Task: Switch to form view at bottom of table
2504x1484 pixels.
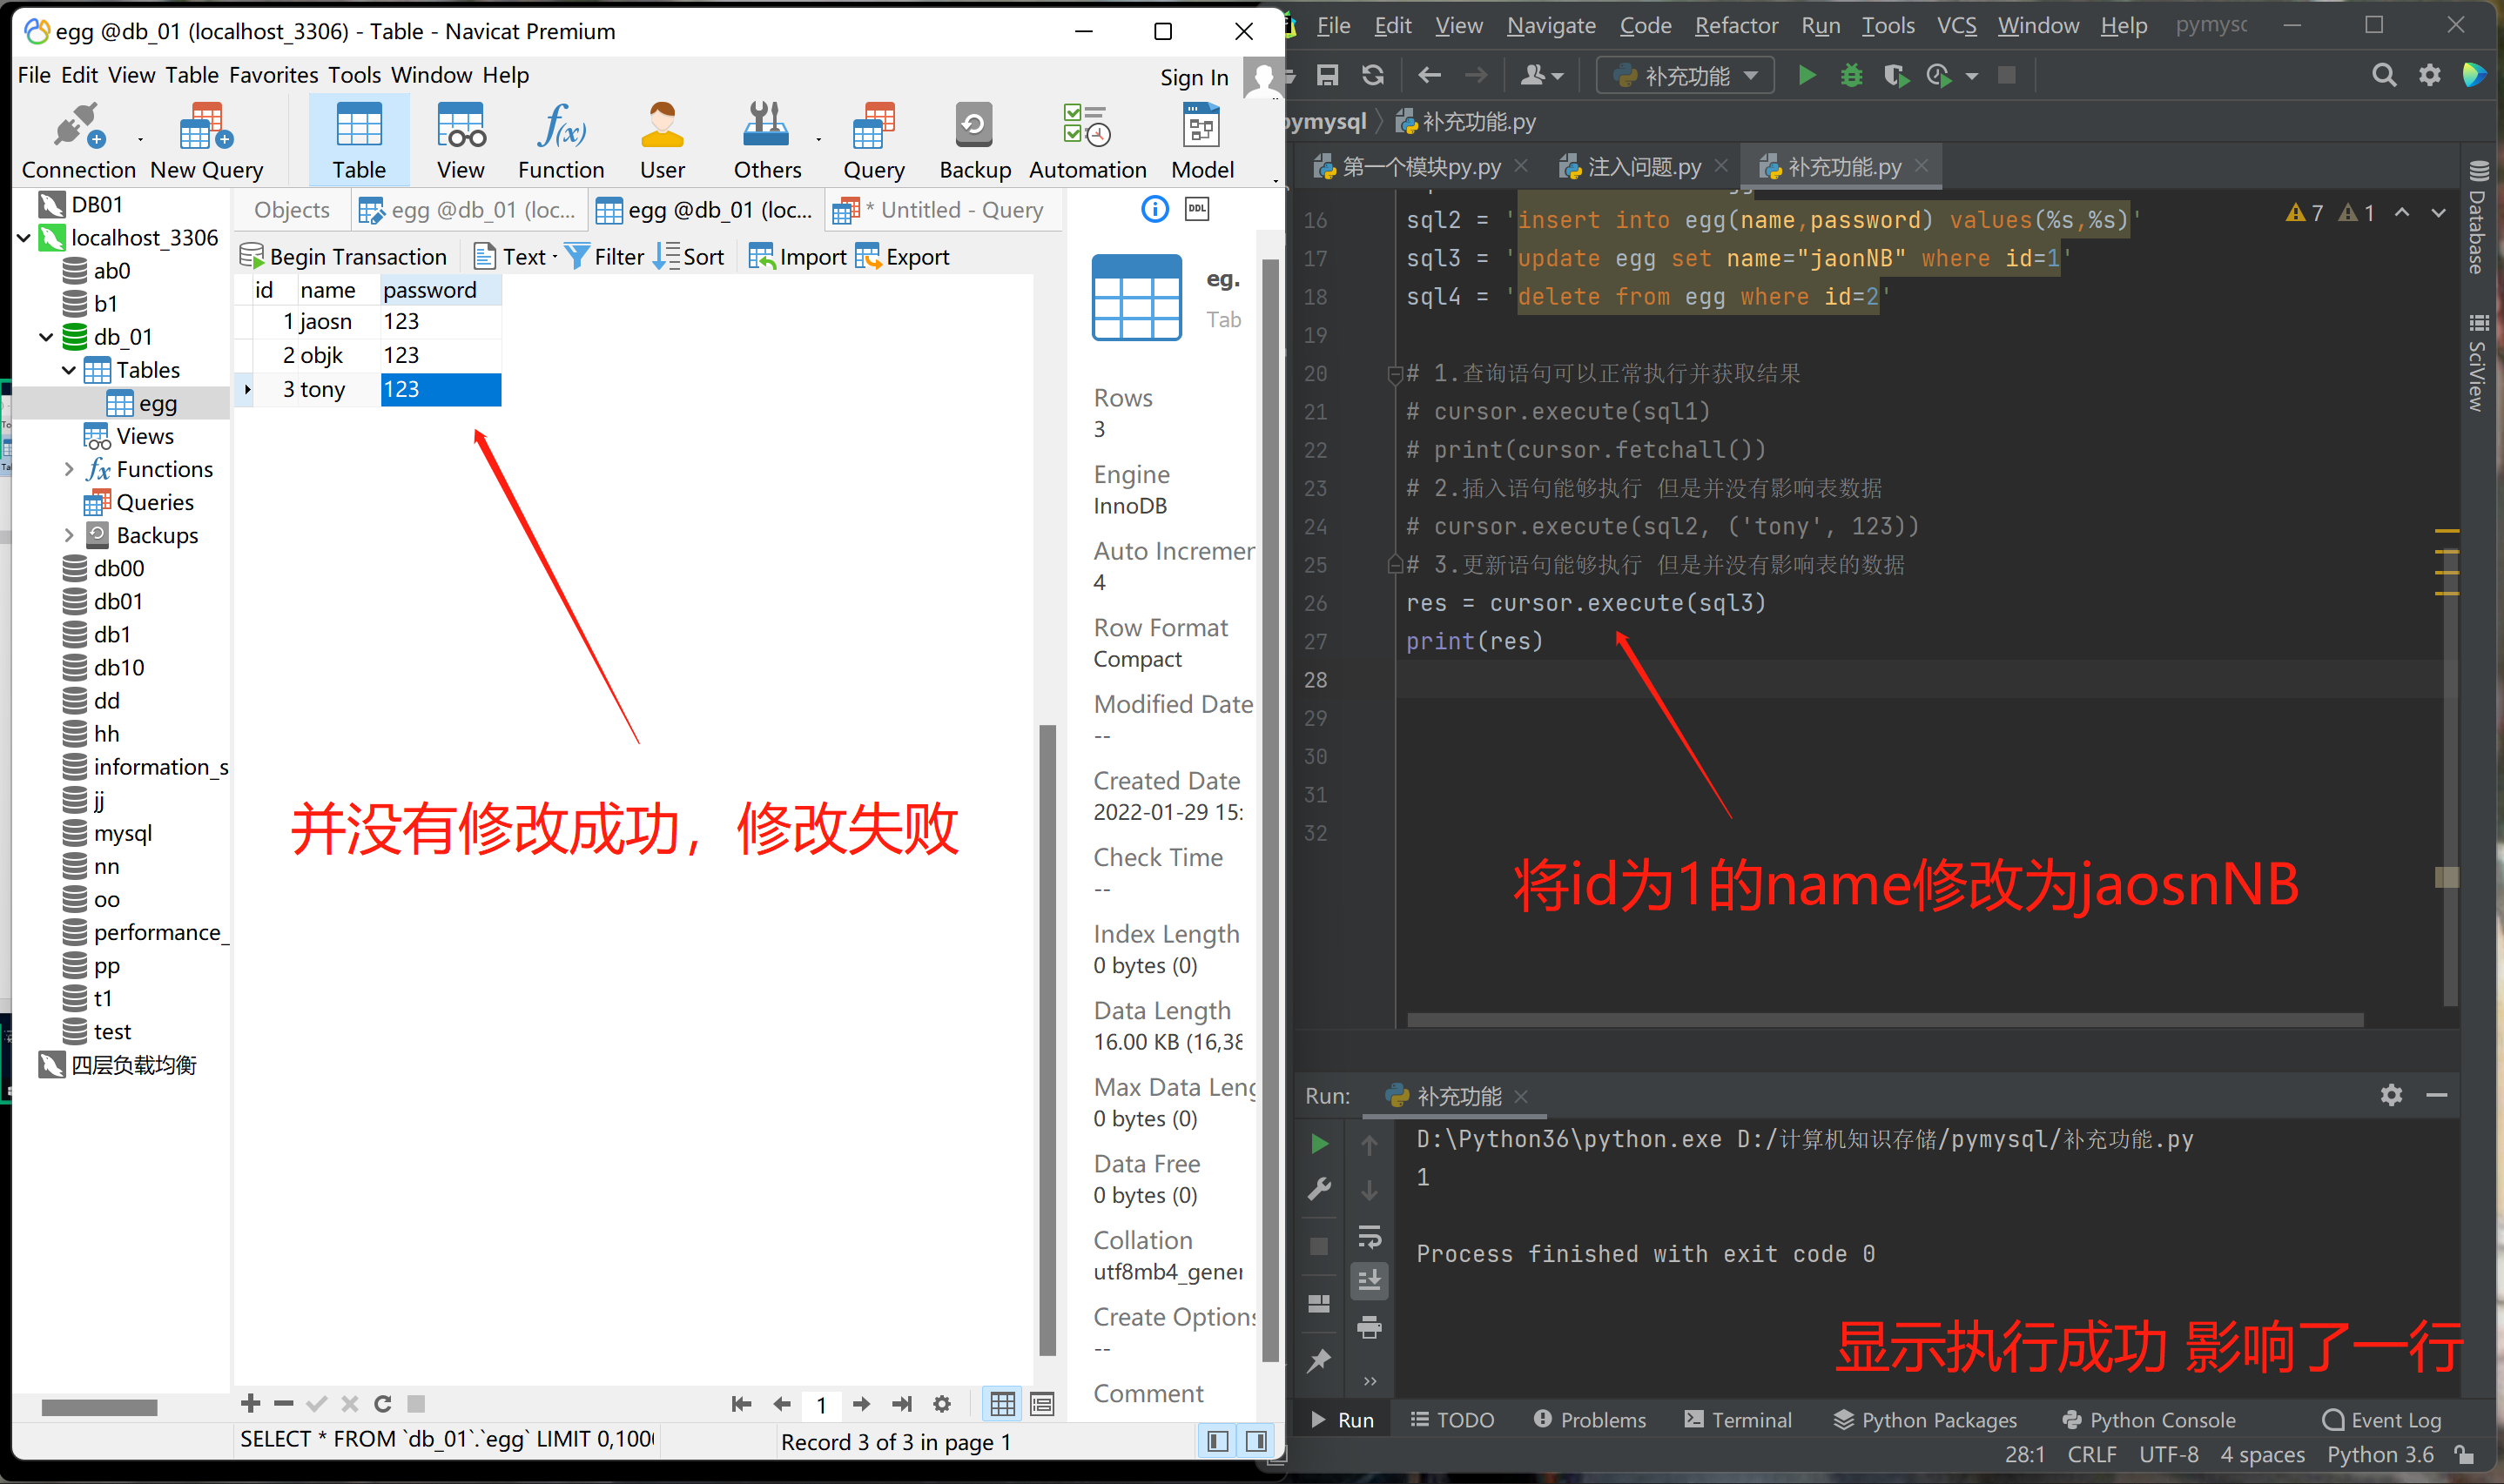Action: click(x=1042, y=1404)
